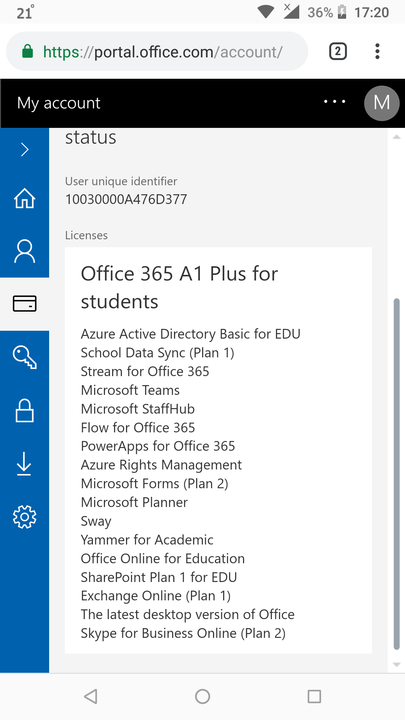Image resolution: width=405 pixels, height=720 pixels.
Task: Tap Android recent apps square button
Action: 314,697
